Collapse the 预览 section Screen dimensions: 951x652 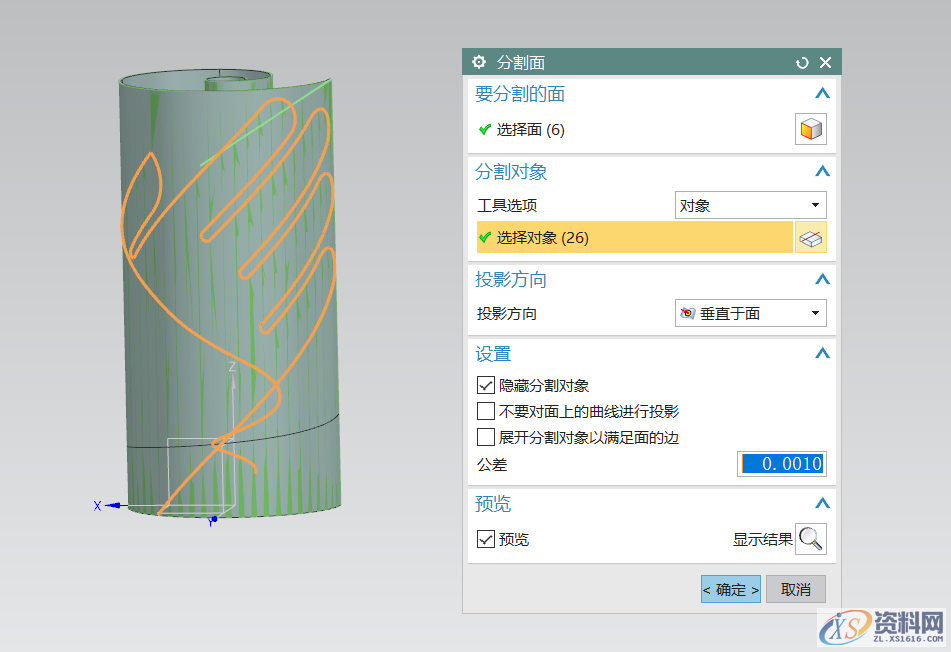(x=822, y=504)
